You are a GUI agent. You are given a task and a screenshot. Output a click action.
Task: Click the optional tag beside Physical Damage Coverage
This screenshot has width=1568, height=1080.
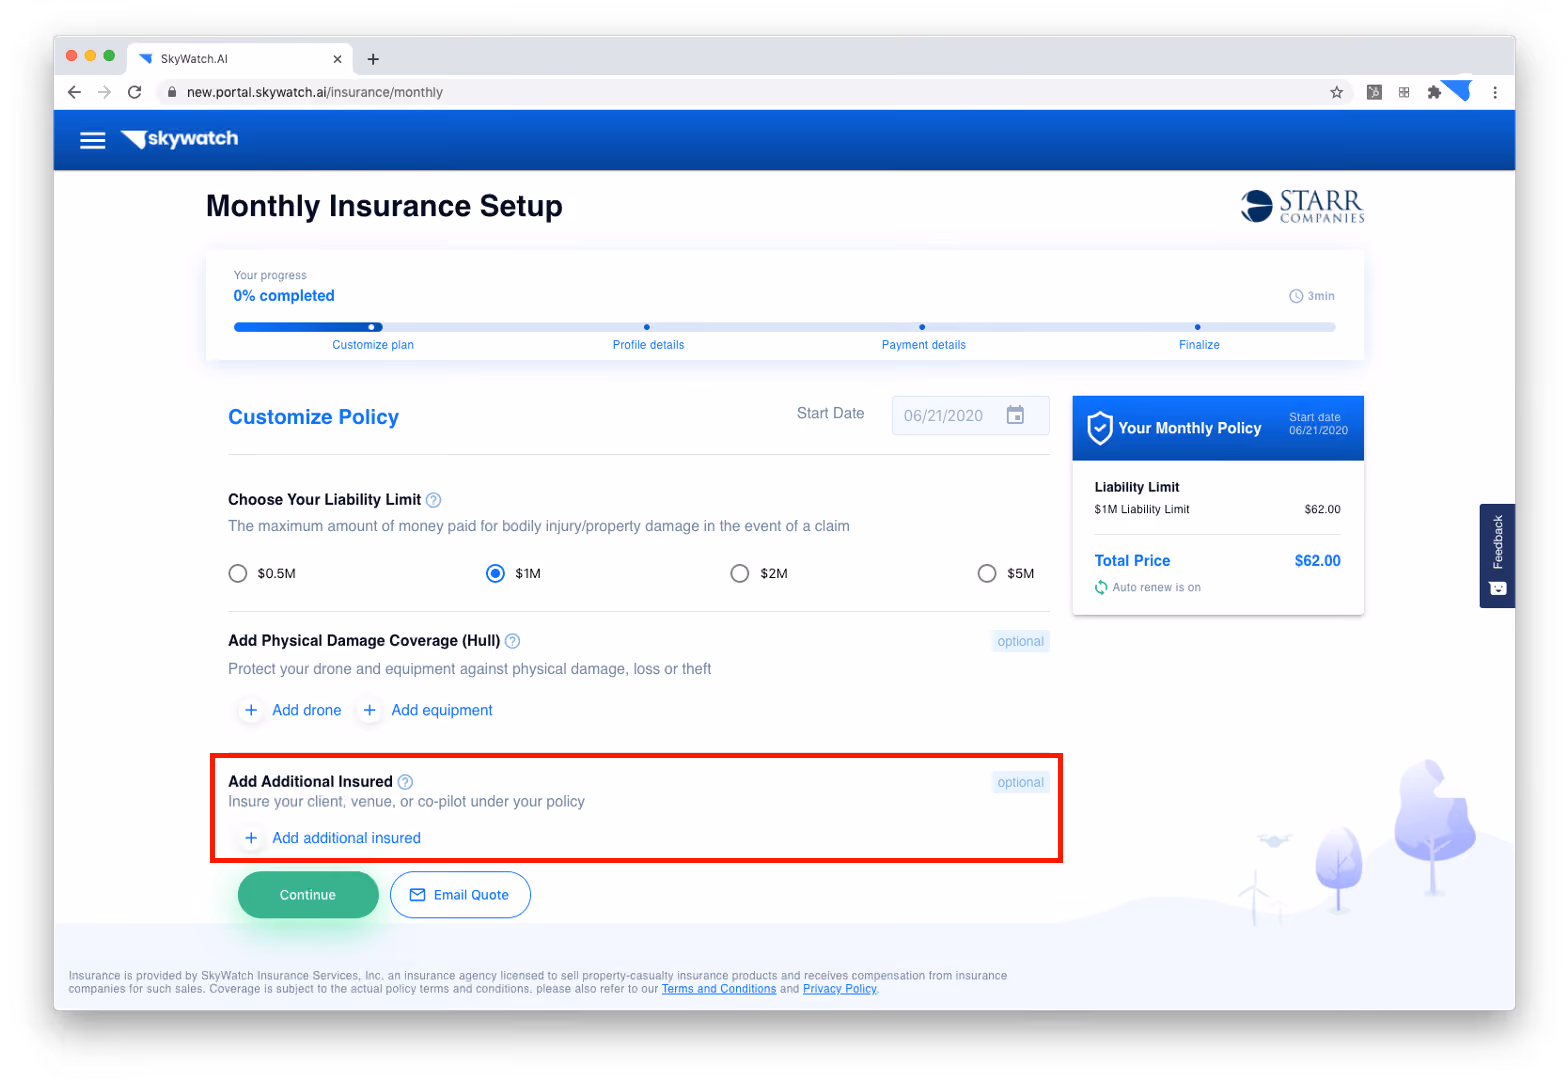point(1020,641)
